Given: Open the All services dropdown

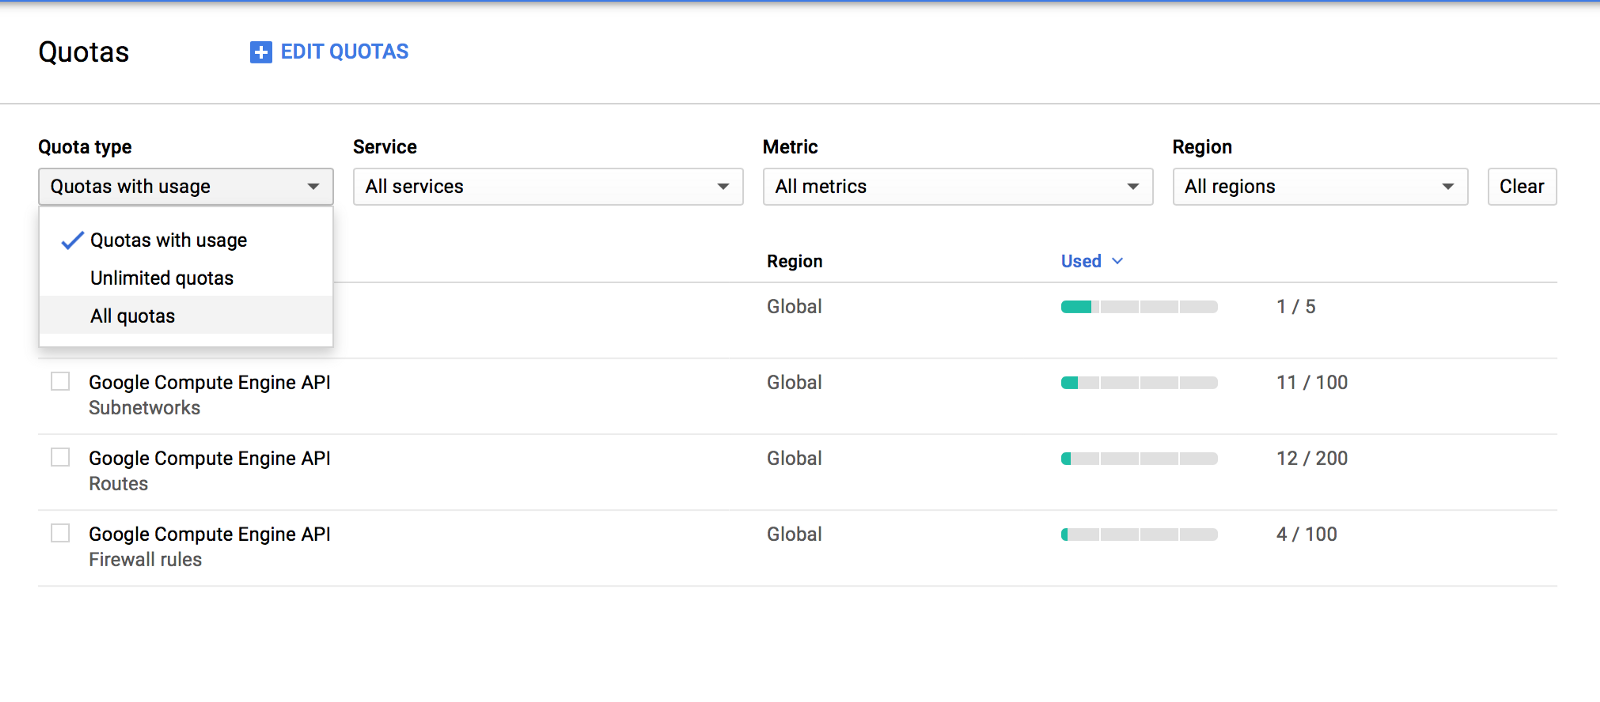Looking at the screenshot, I should click(x=547, y=187).
